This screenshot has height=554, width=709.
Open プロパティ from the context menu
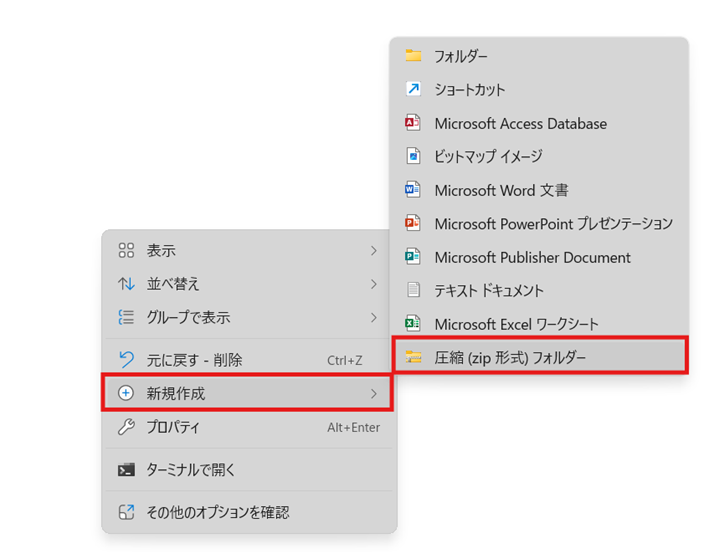pyautogui.click(x=173, y=428)
